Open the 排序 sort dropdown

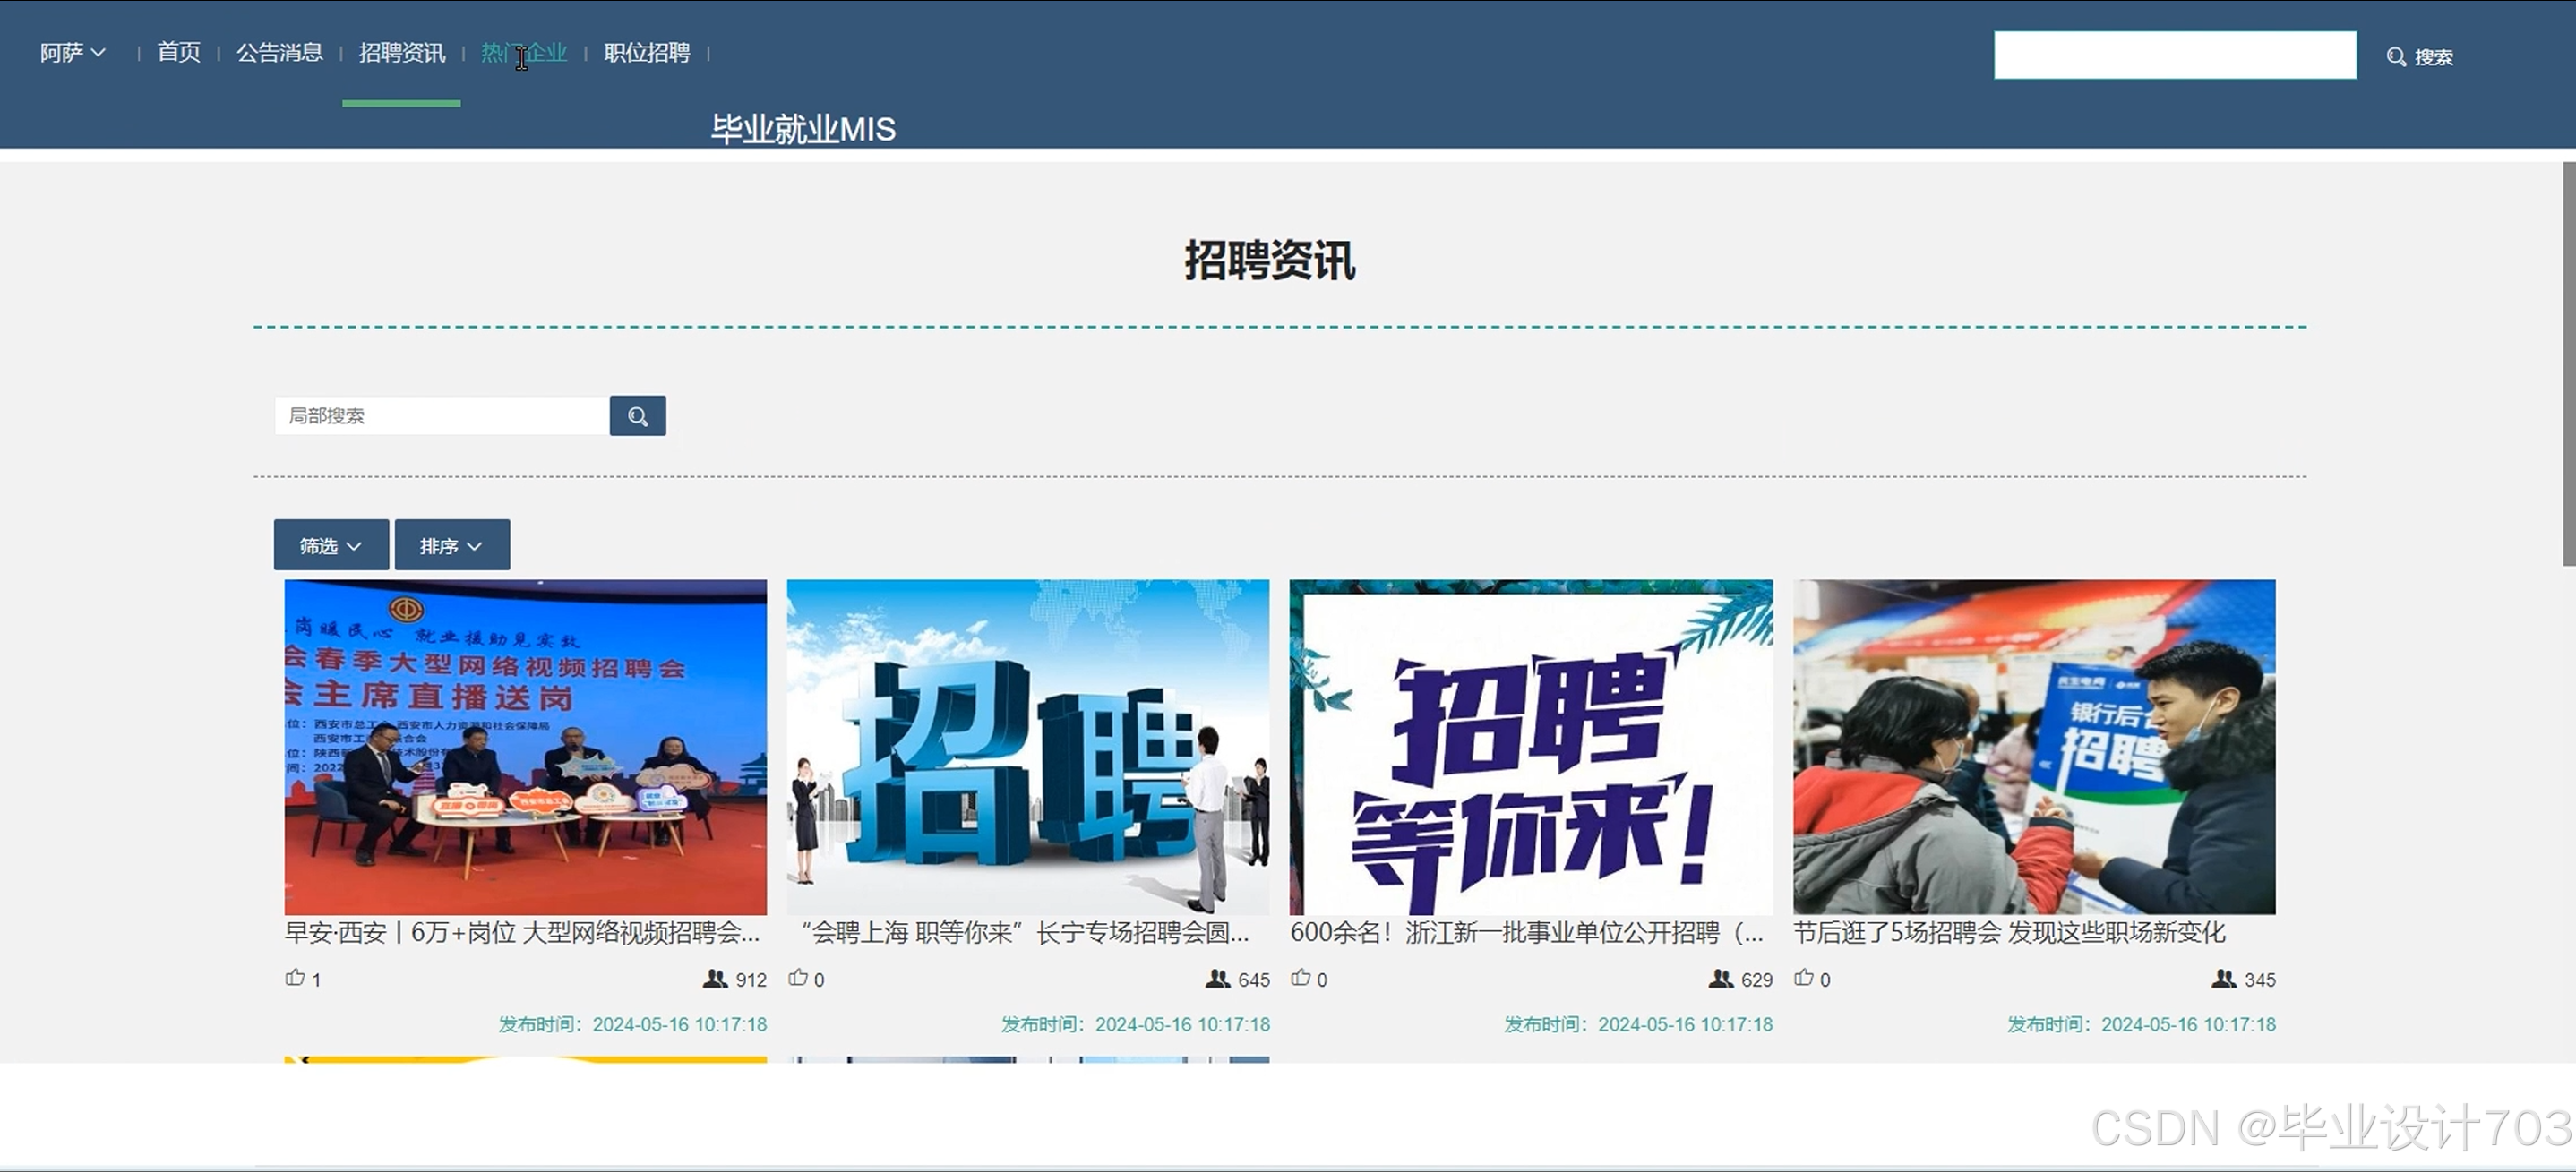click(452, 546)
